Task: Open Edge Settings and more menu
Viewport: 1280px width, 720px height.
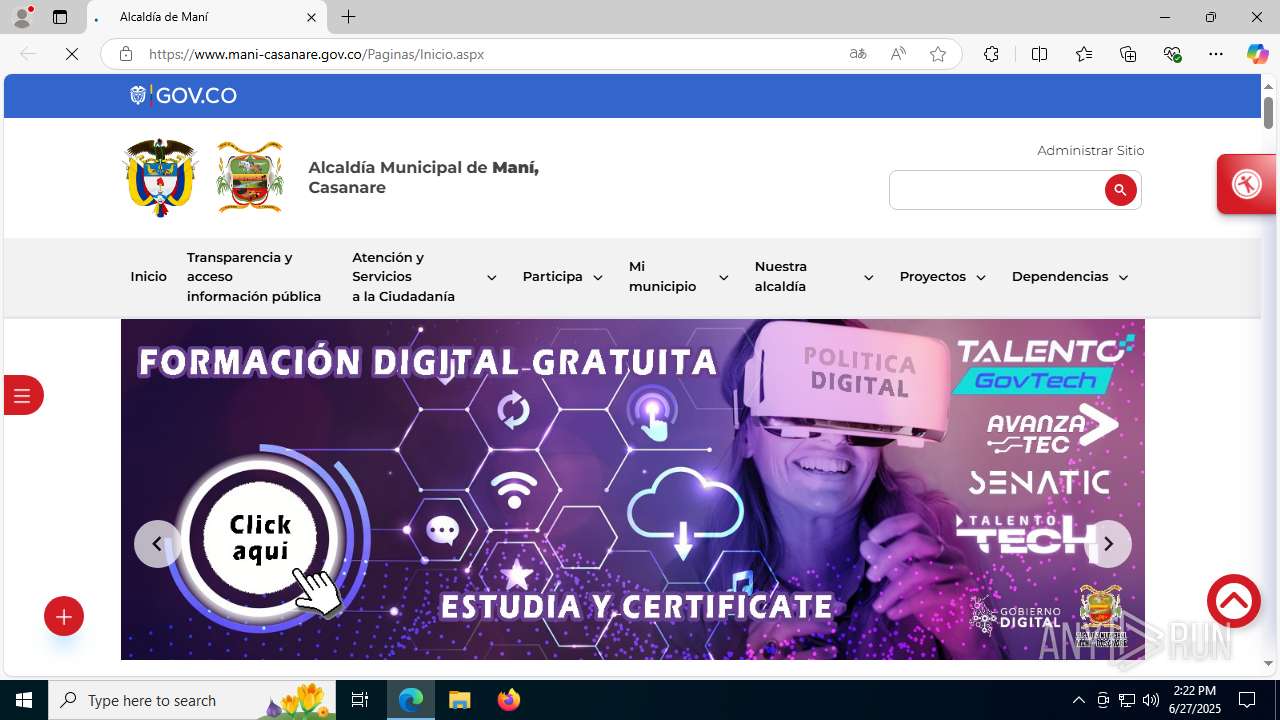Action: 1216,54
